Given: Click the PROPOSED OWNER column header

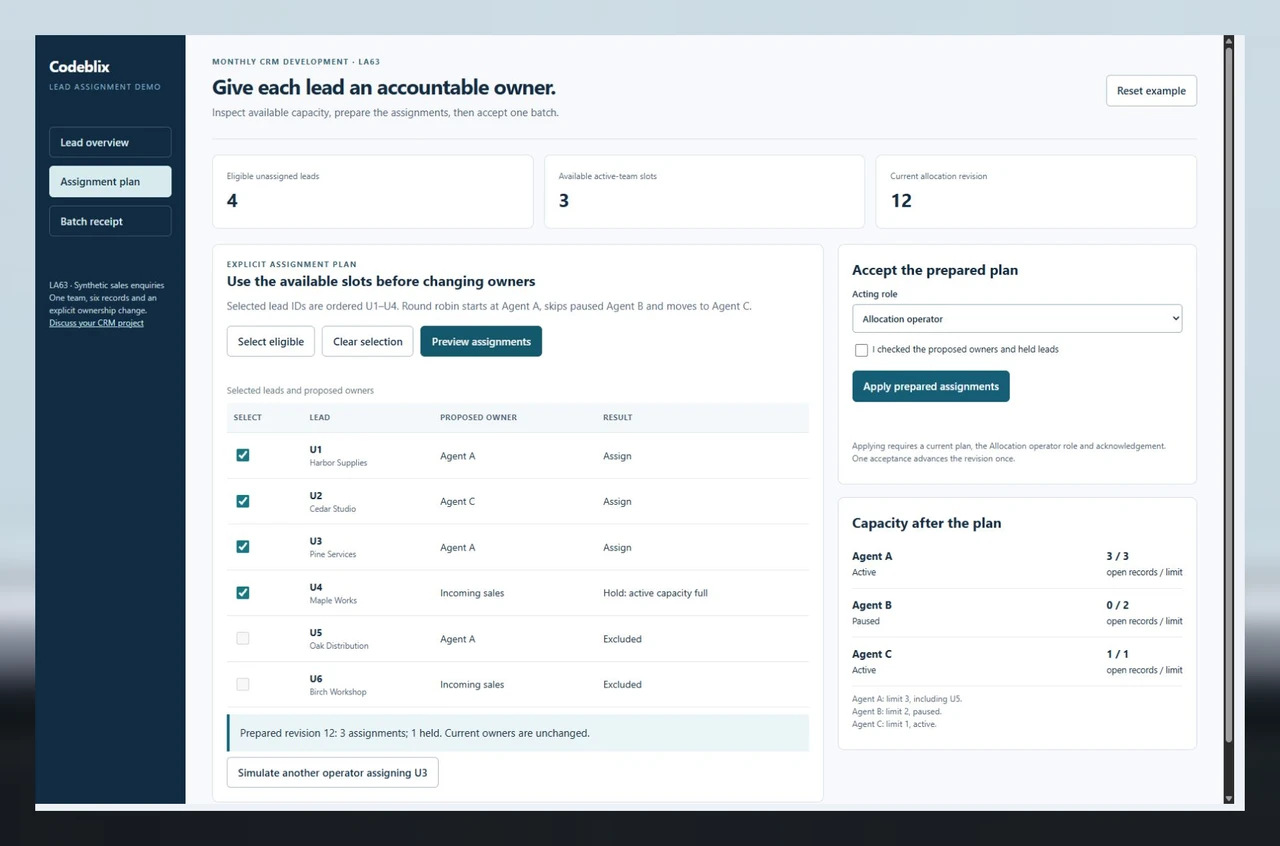Looking at the screenshot, I should pos(478,417).
